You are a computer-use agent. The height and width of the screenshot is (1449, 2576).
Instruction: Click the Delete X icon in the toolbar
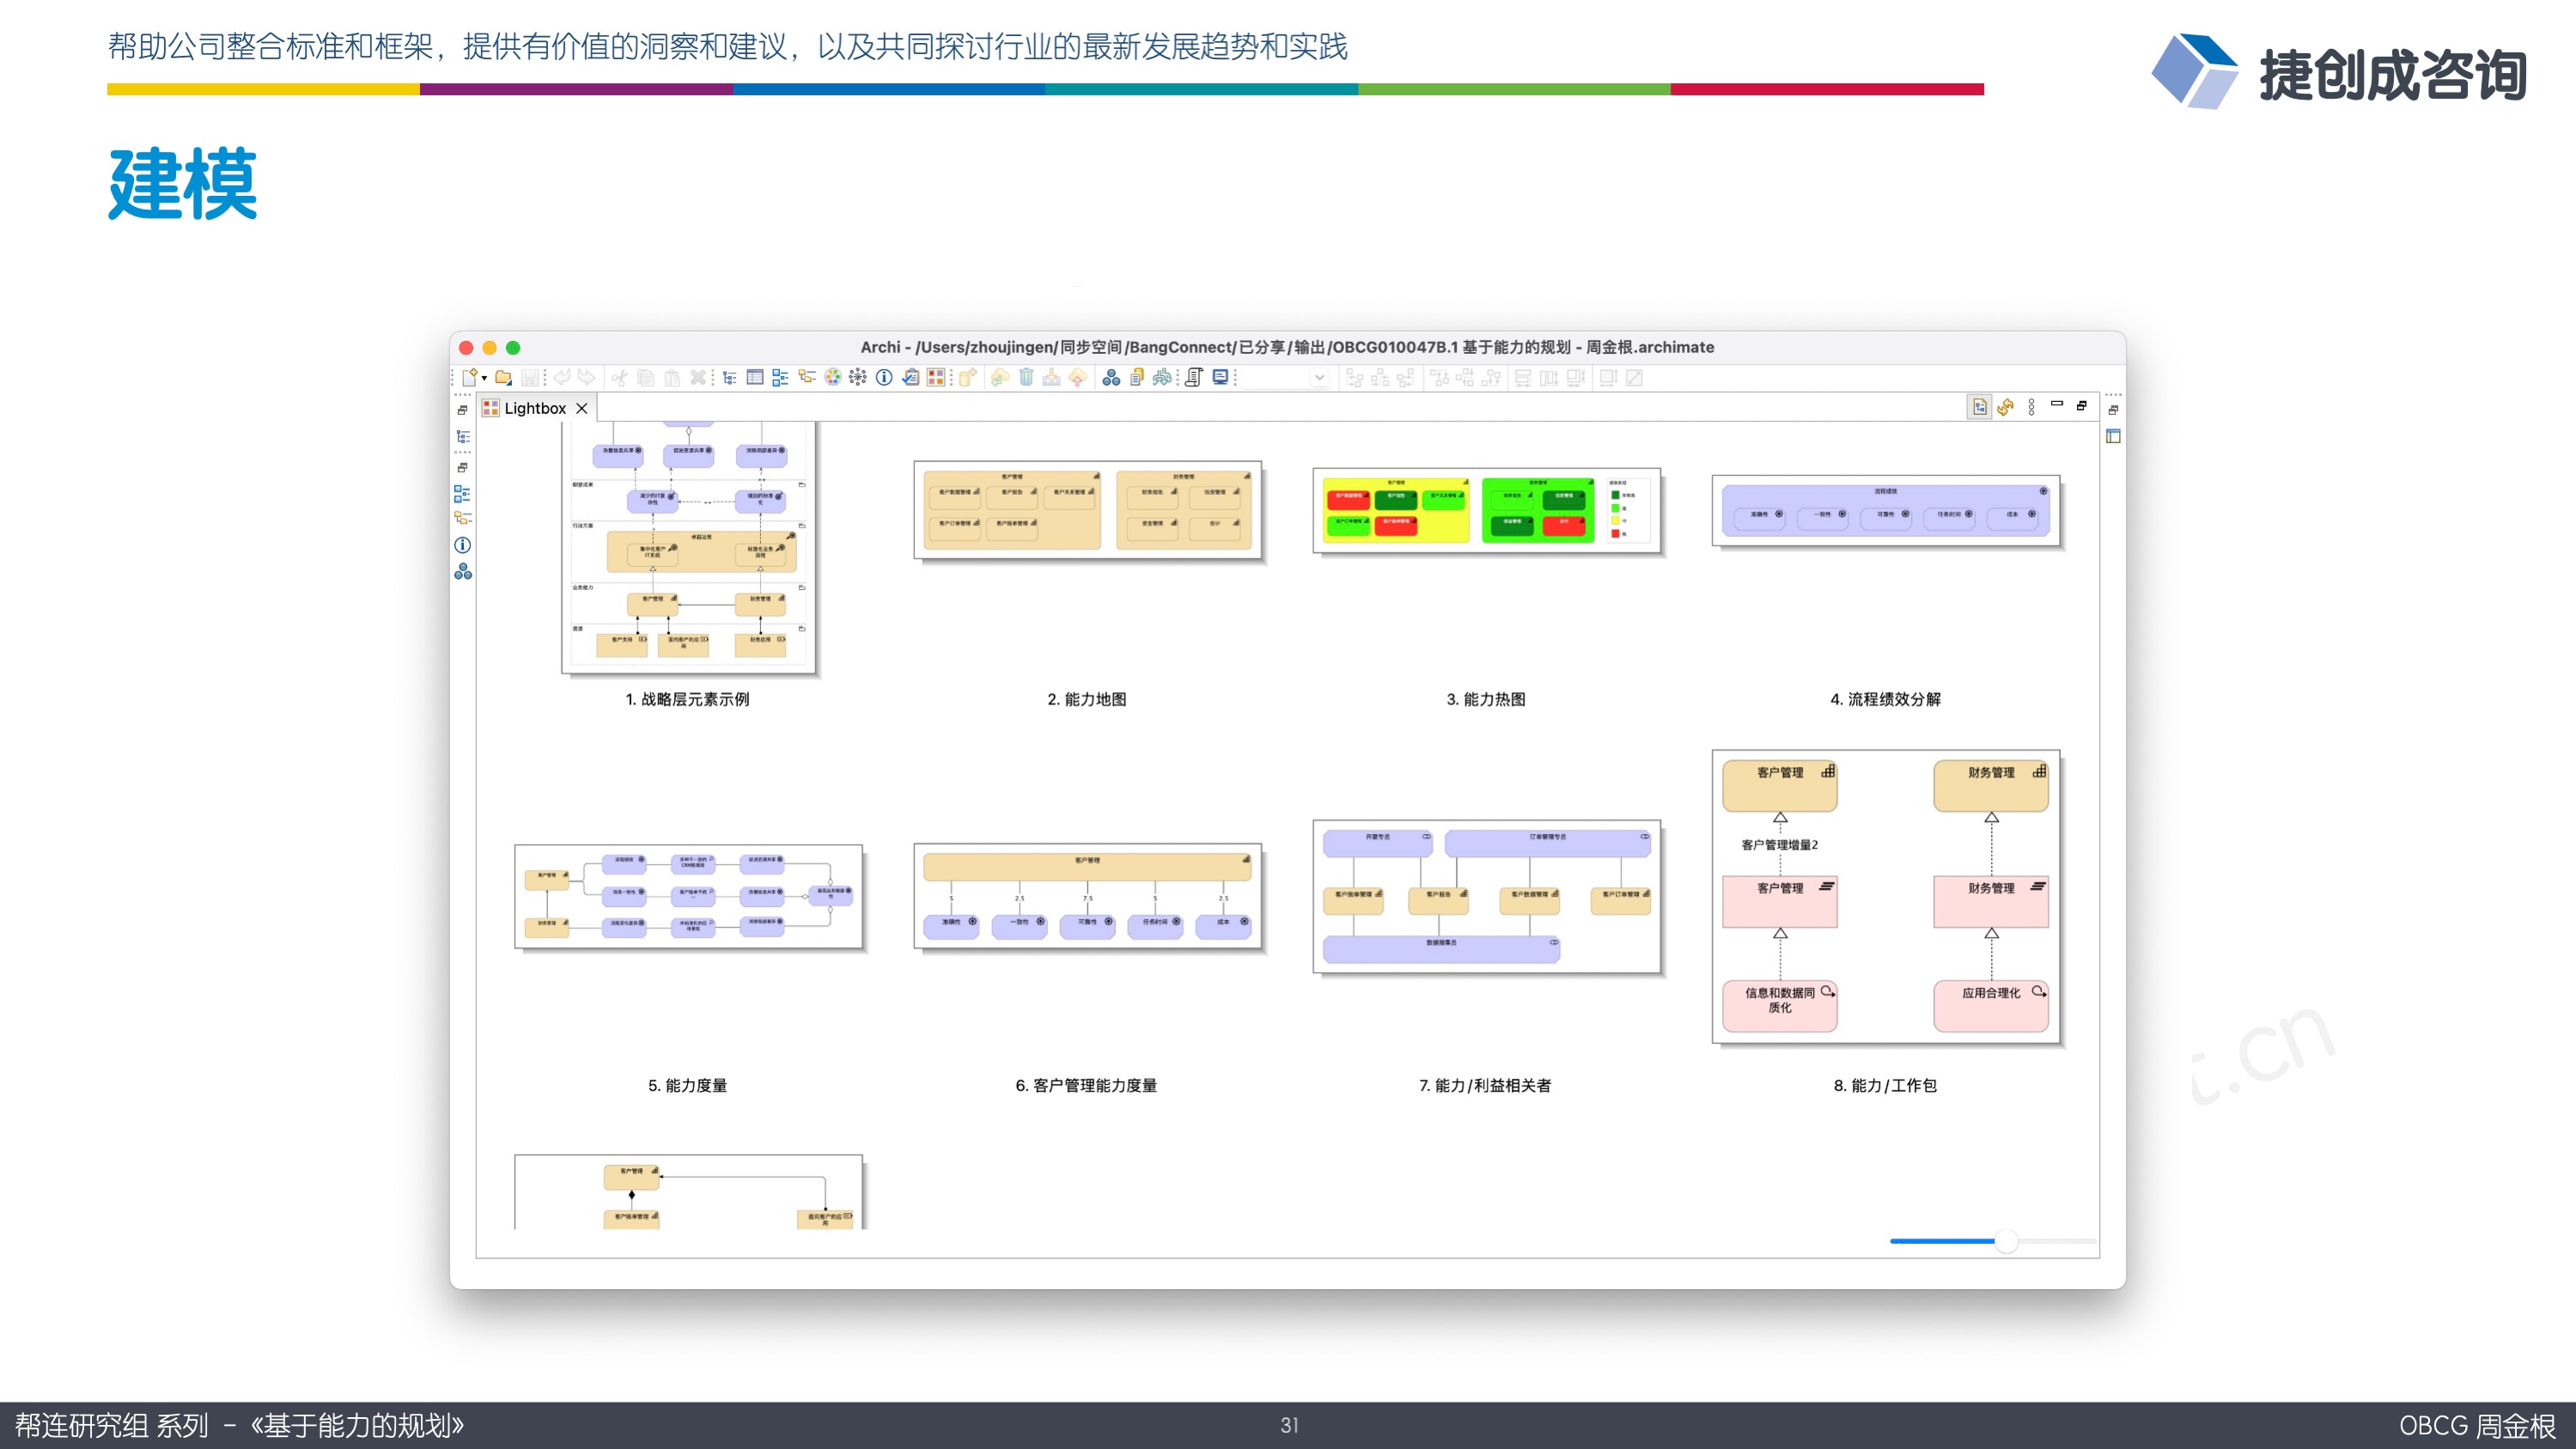click(x=698, y=377)
